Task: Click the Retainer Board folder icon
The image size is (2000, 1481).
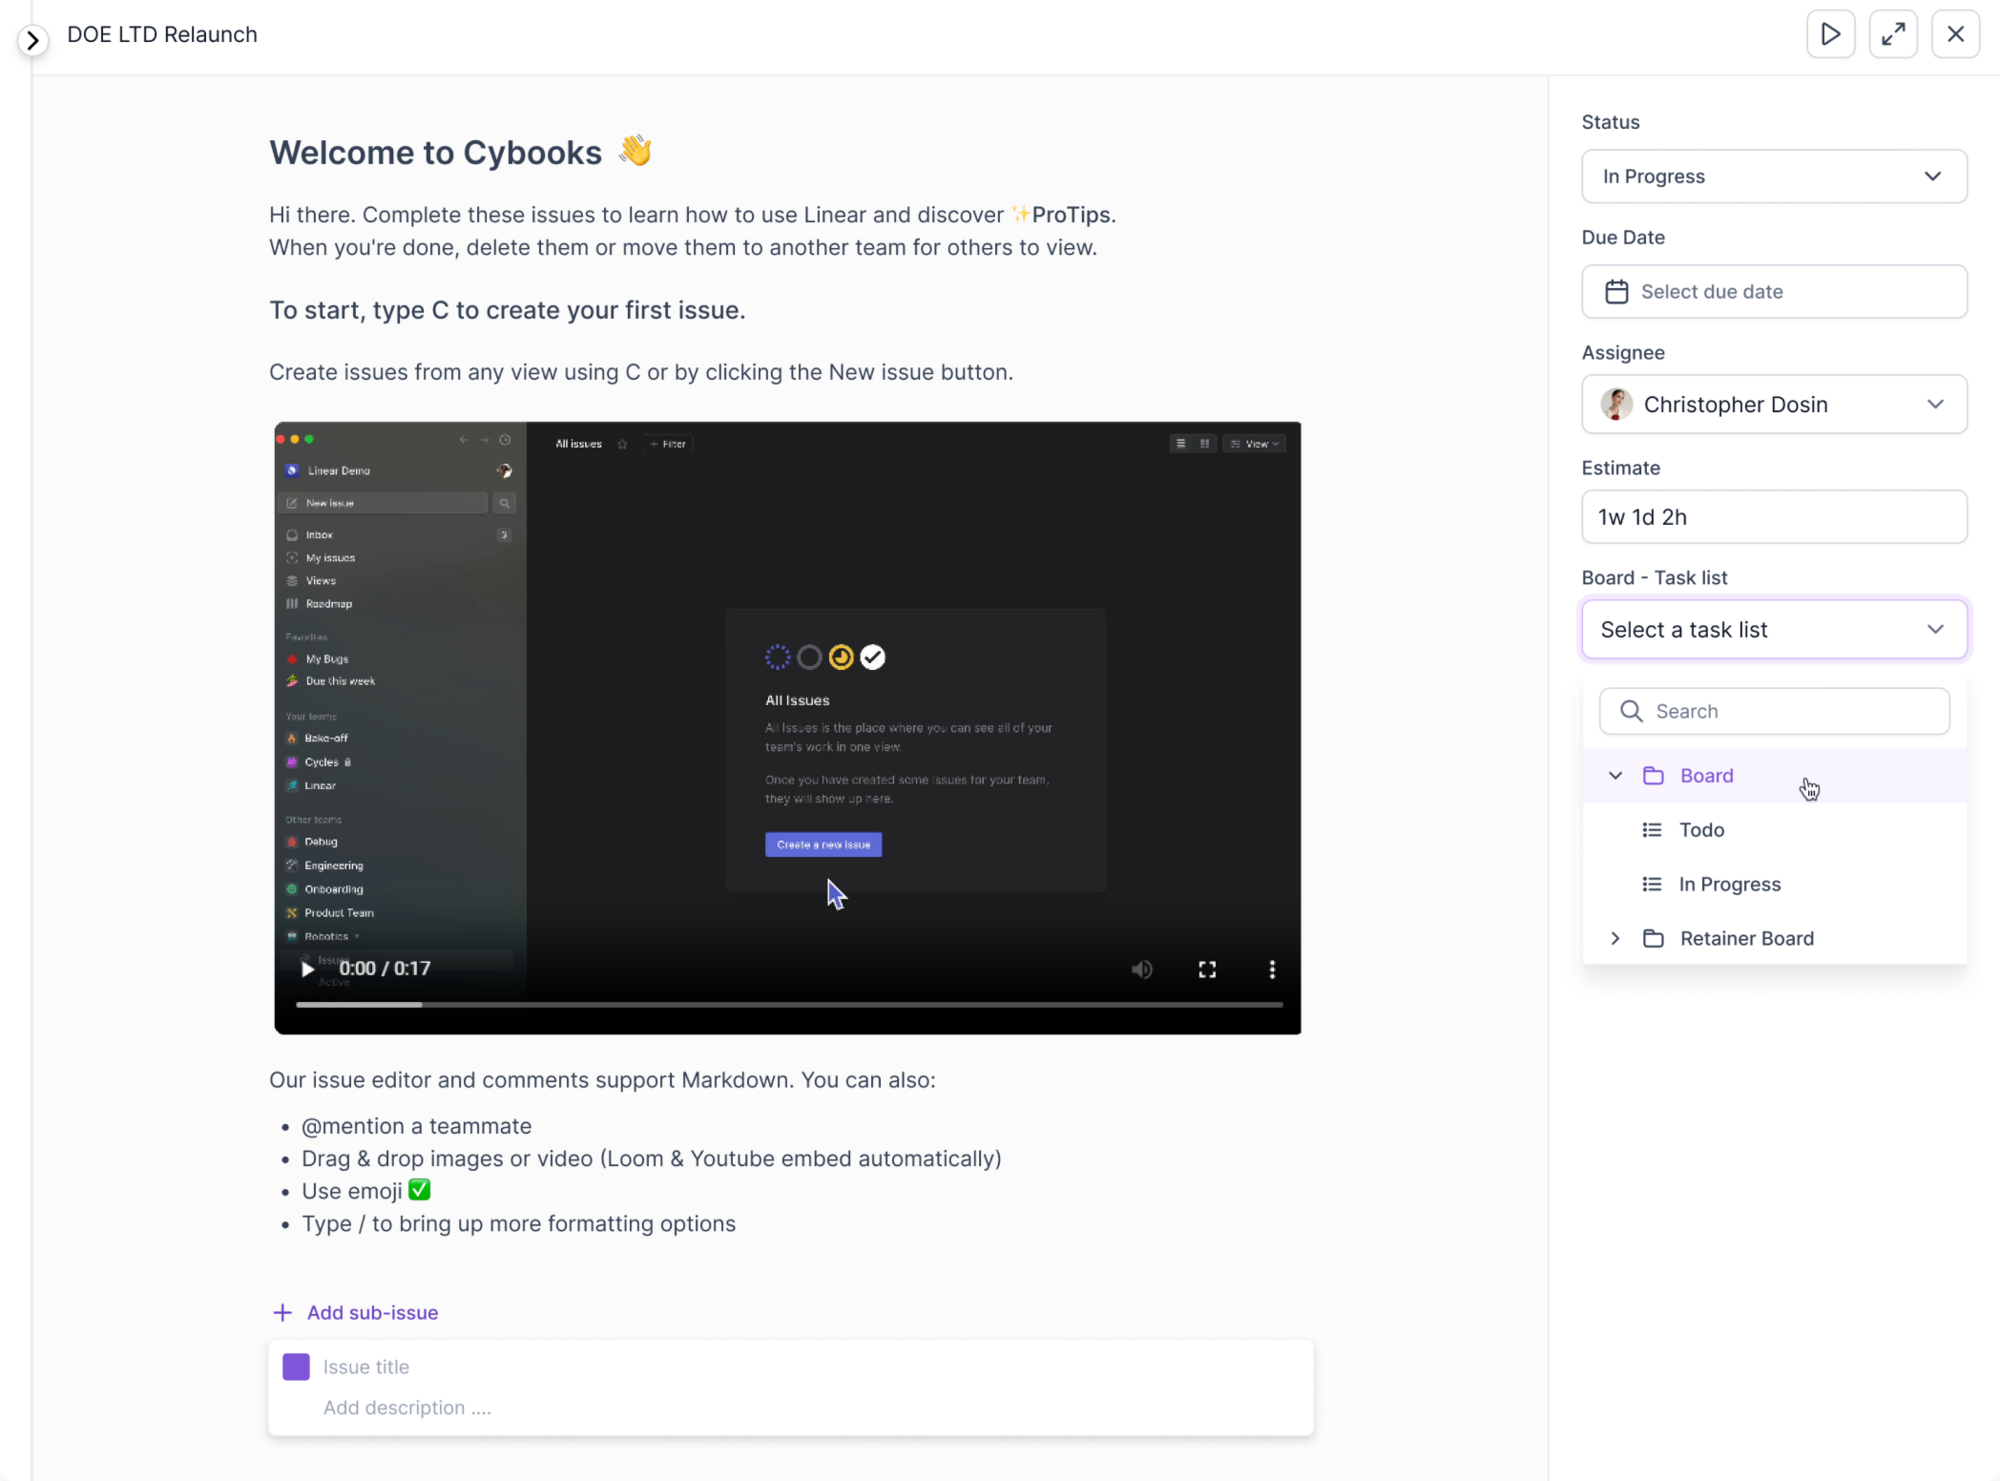Action: [1653, 938]
